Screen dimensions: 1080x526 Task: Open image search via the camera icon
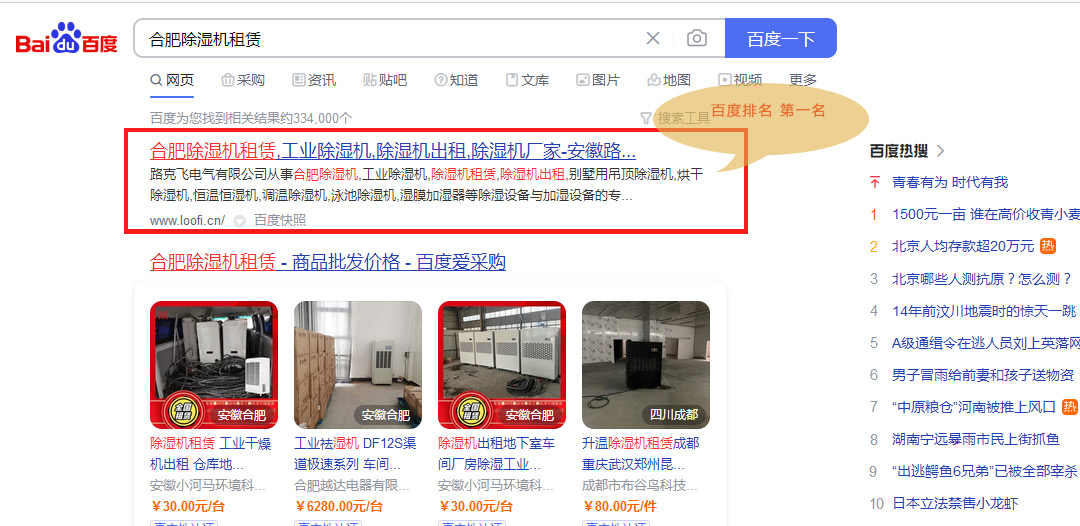696,39
